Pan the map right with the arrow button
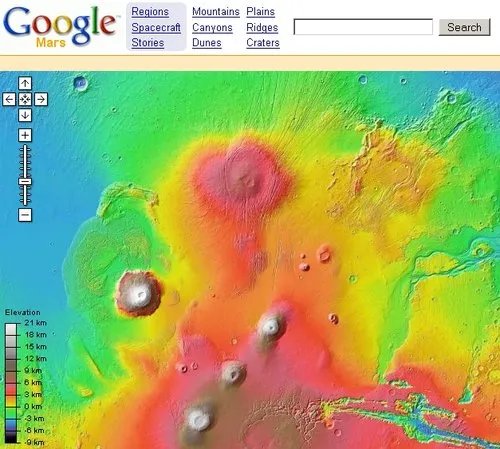This screenshot has height=449, width=500. pyautogui.click(x=41, y=99)
